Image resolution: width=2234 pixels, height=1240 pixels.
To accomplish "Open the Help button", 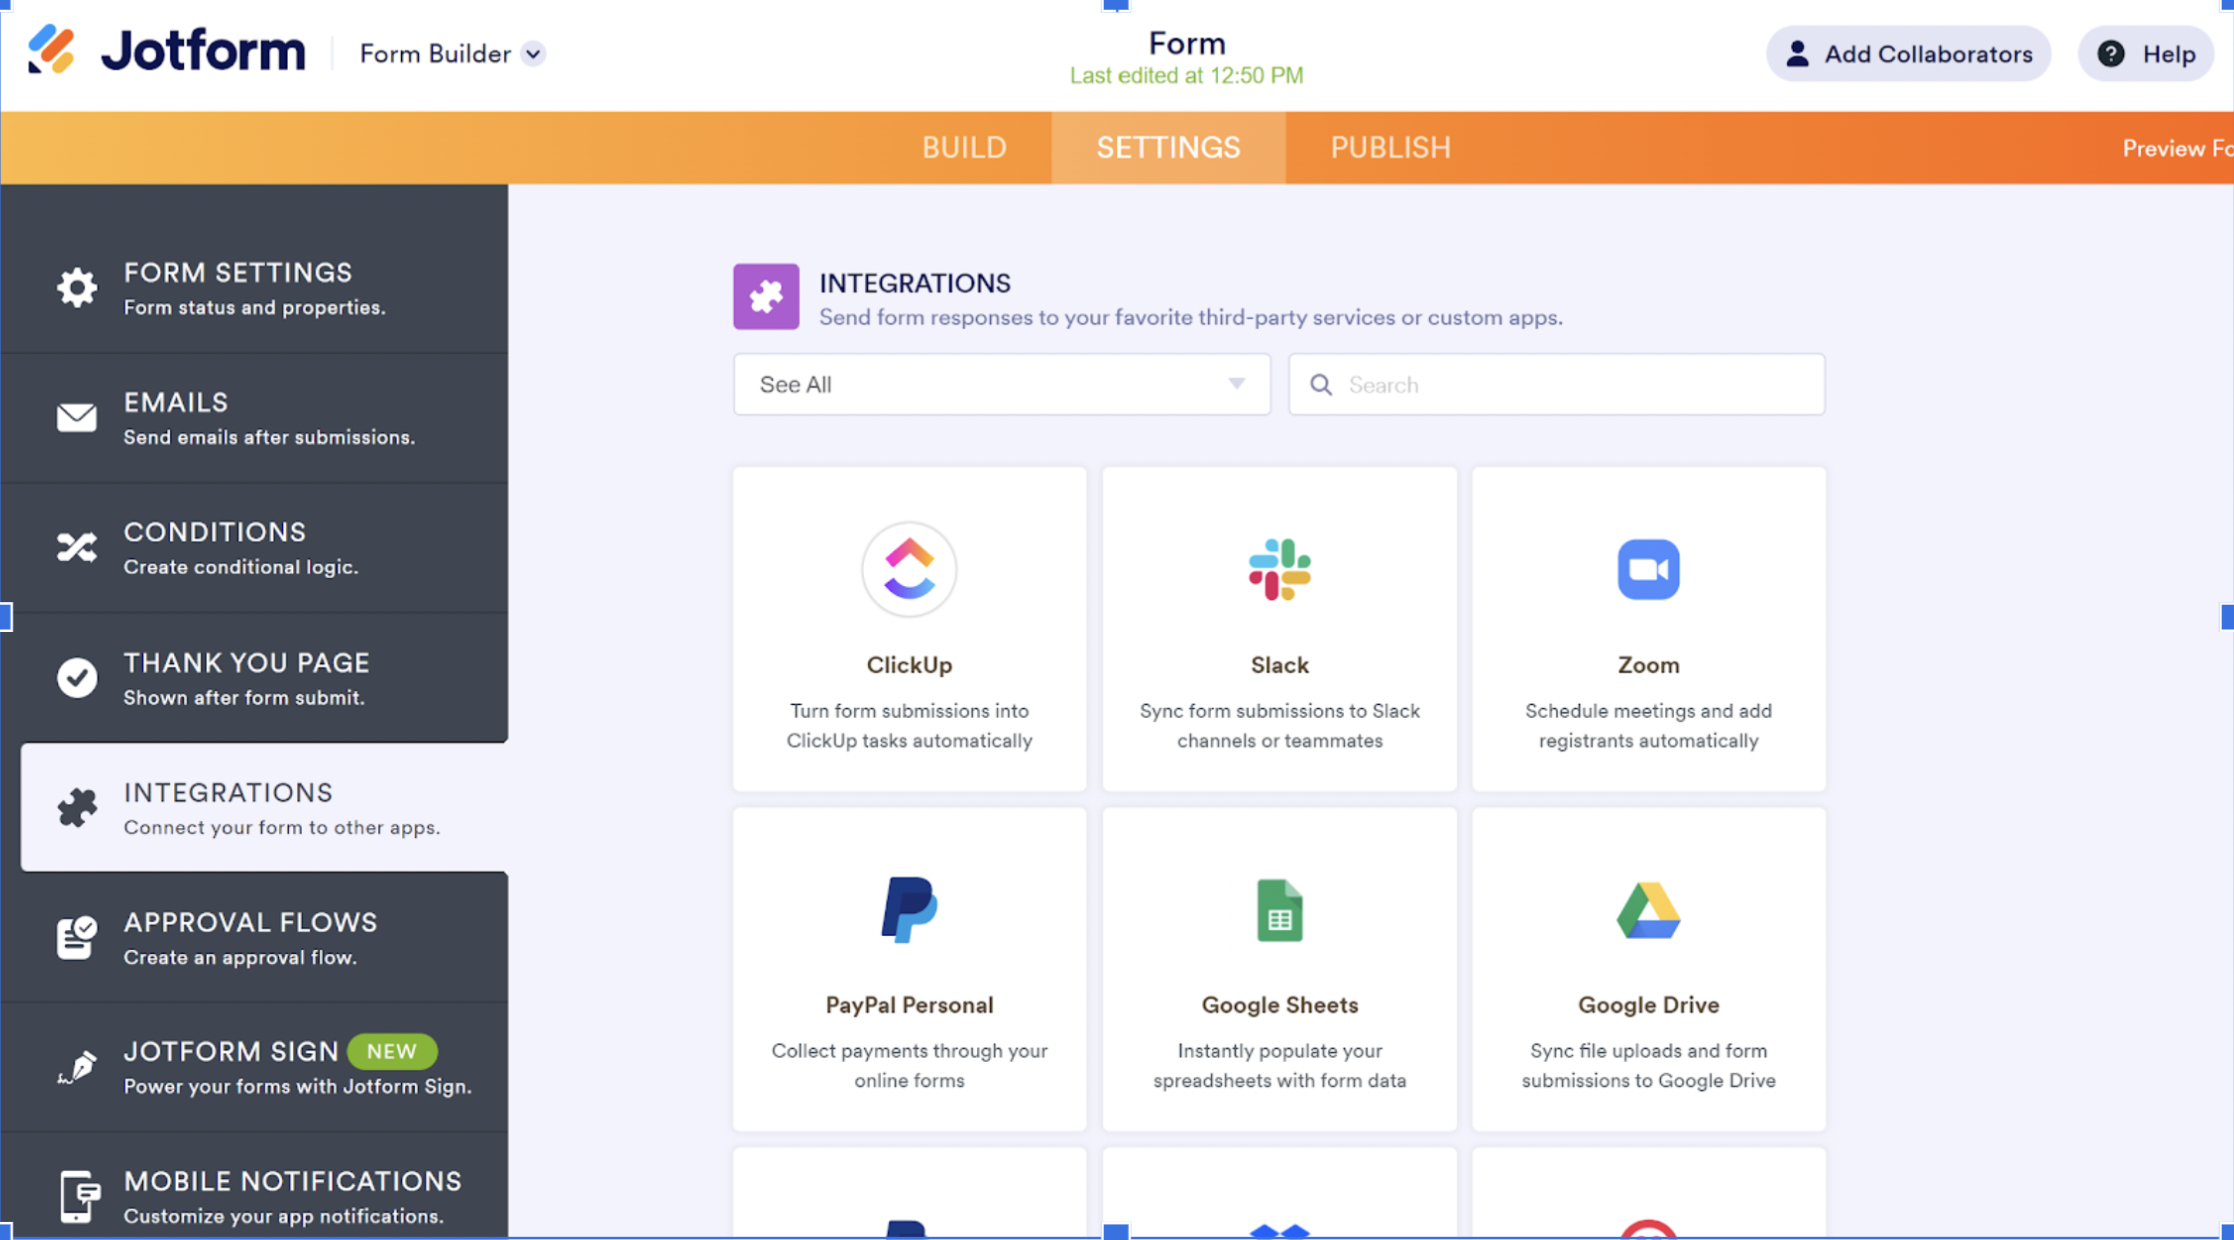I will (x=2146, y=54).
